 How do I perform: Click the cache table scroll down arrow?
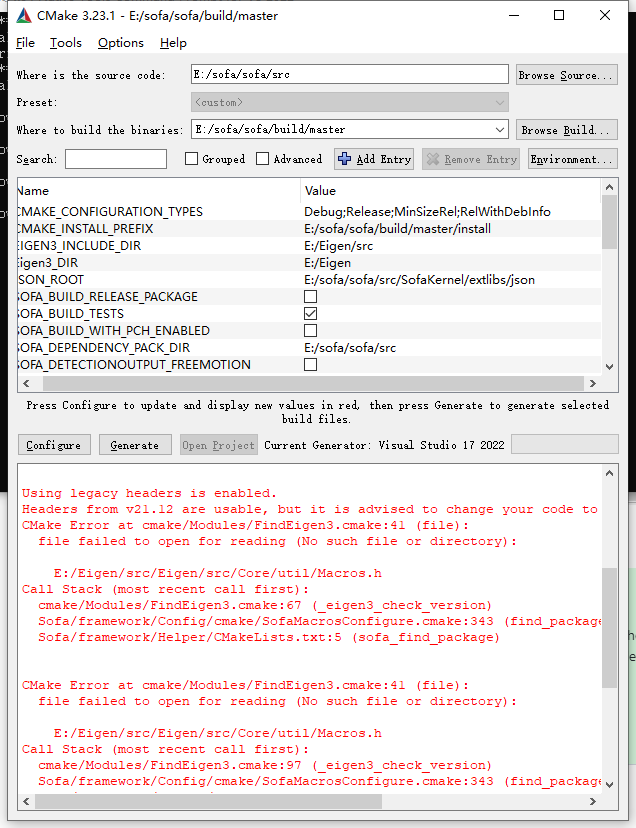pos(609,366)
